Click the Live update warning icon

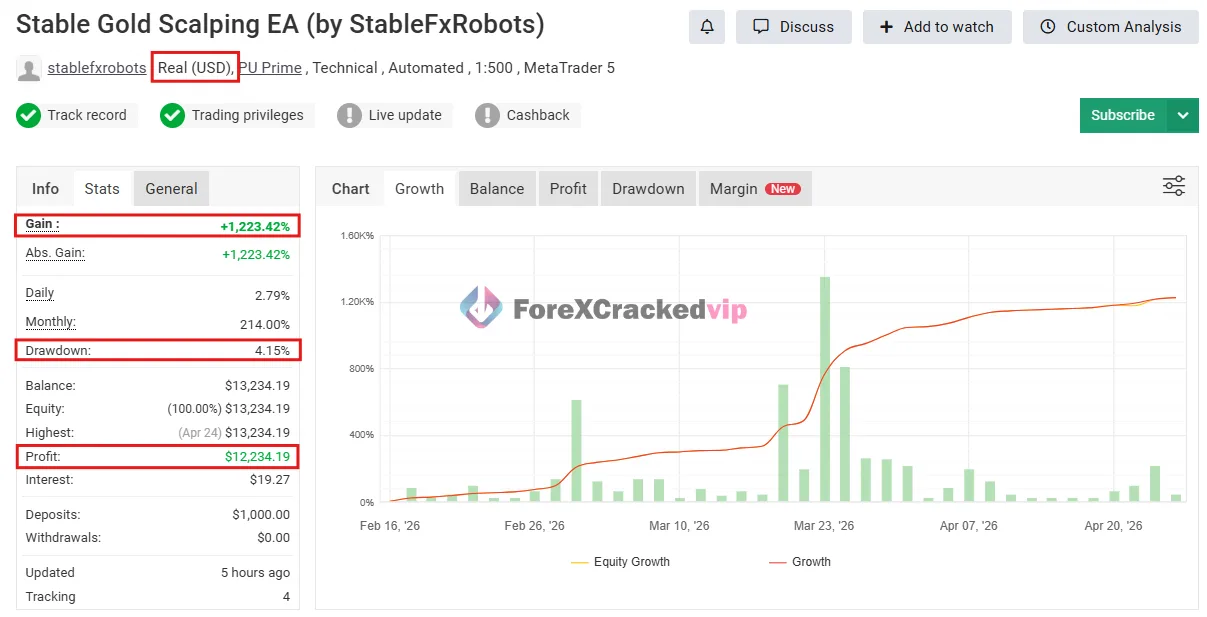click(349, 115)
